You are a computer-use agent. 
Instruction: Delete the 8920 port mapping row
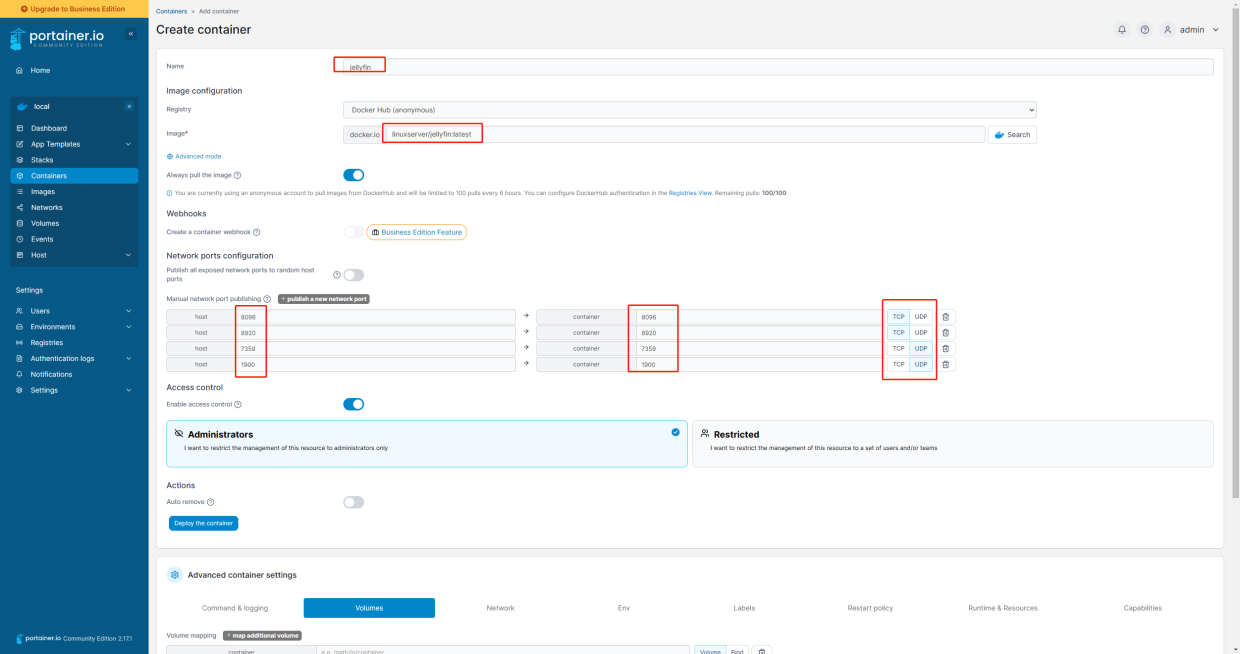click(946, 333)
